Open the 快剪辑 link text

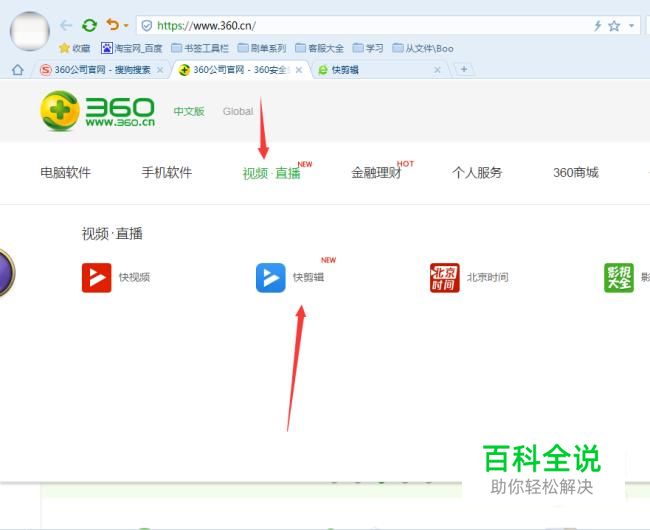(308, 277)
